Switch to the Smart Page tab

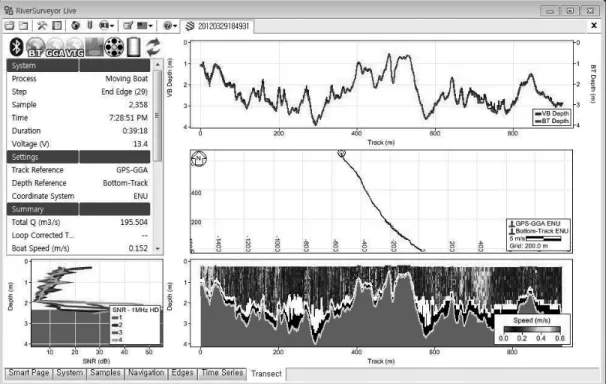pyautogui.click(x=29, y=373)
